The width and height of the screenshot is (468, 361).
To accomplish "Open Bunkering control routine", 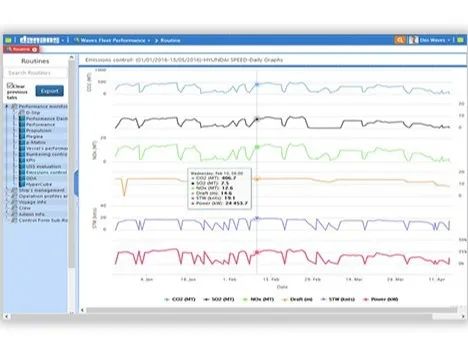I will [47, 154].
